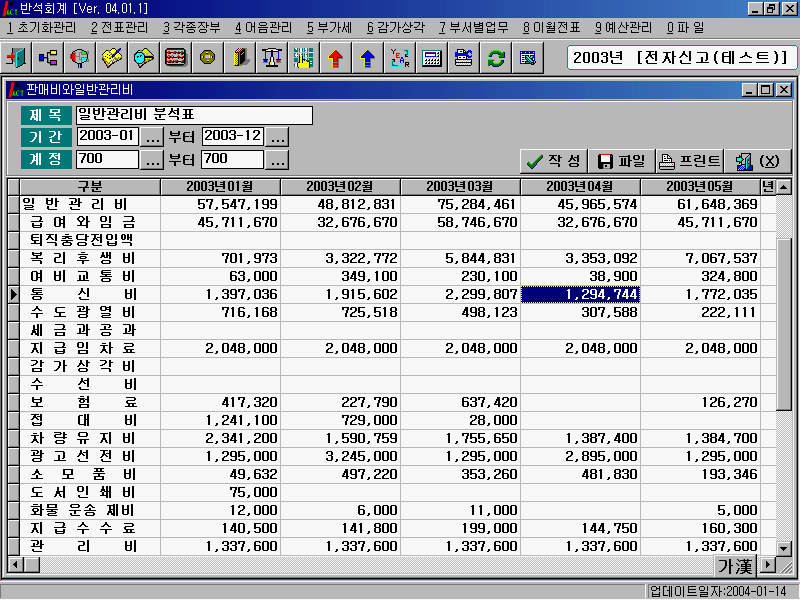Click the 2003년01월 column header
Image resolution: width=800 pixels, height=600 pixels.
tap(220, 187)
